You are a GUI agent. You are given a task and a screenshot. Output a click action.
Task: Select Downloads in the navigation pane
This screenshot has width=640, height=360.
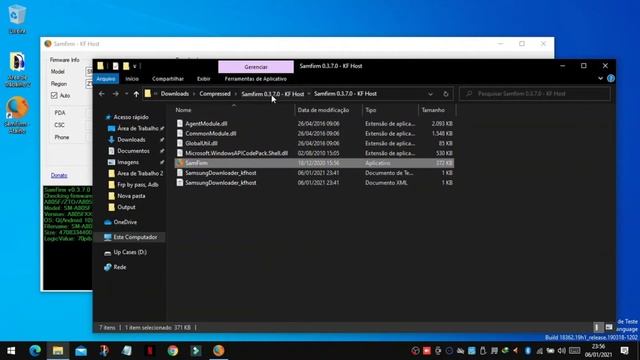click(x=131, y=140)
